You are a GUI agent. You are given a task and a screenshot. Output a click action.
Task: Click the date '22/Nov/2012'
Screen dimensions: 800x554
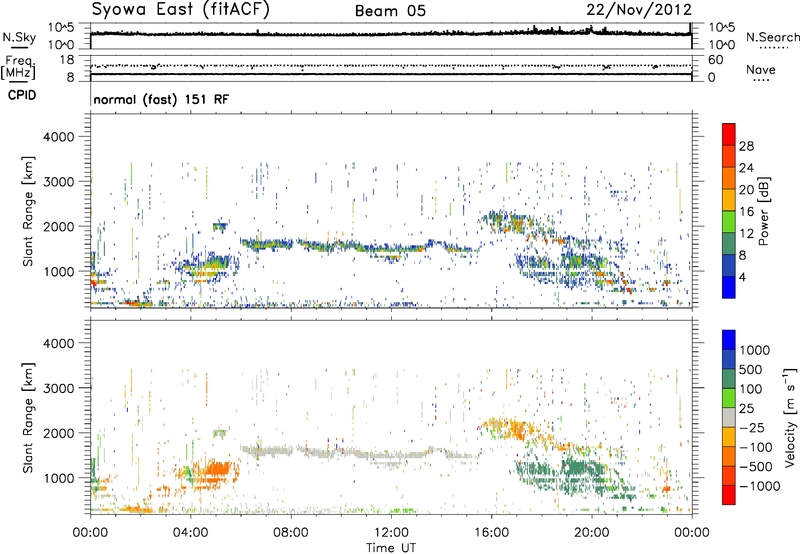tap(639, 10)
